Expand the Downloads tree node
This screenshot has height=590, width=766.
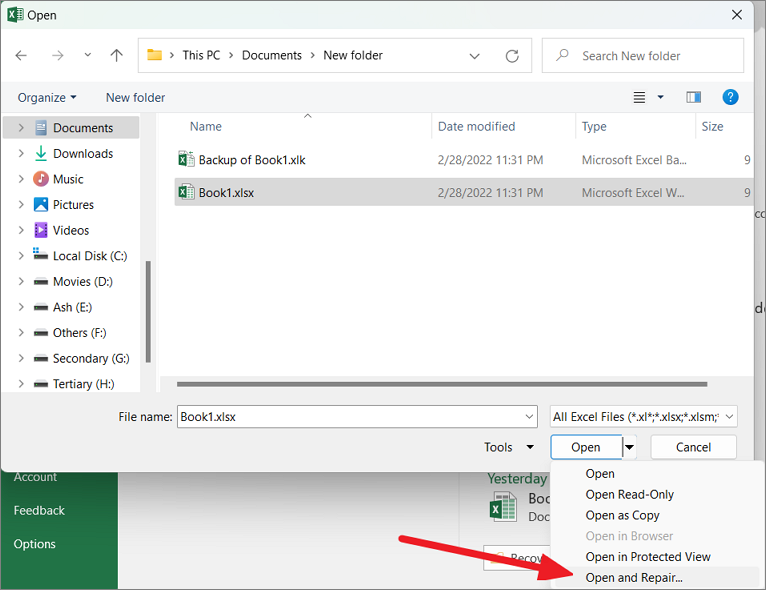point(21,153)
